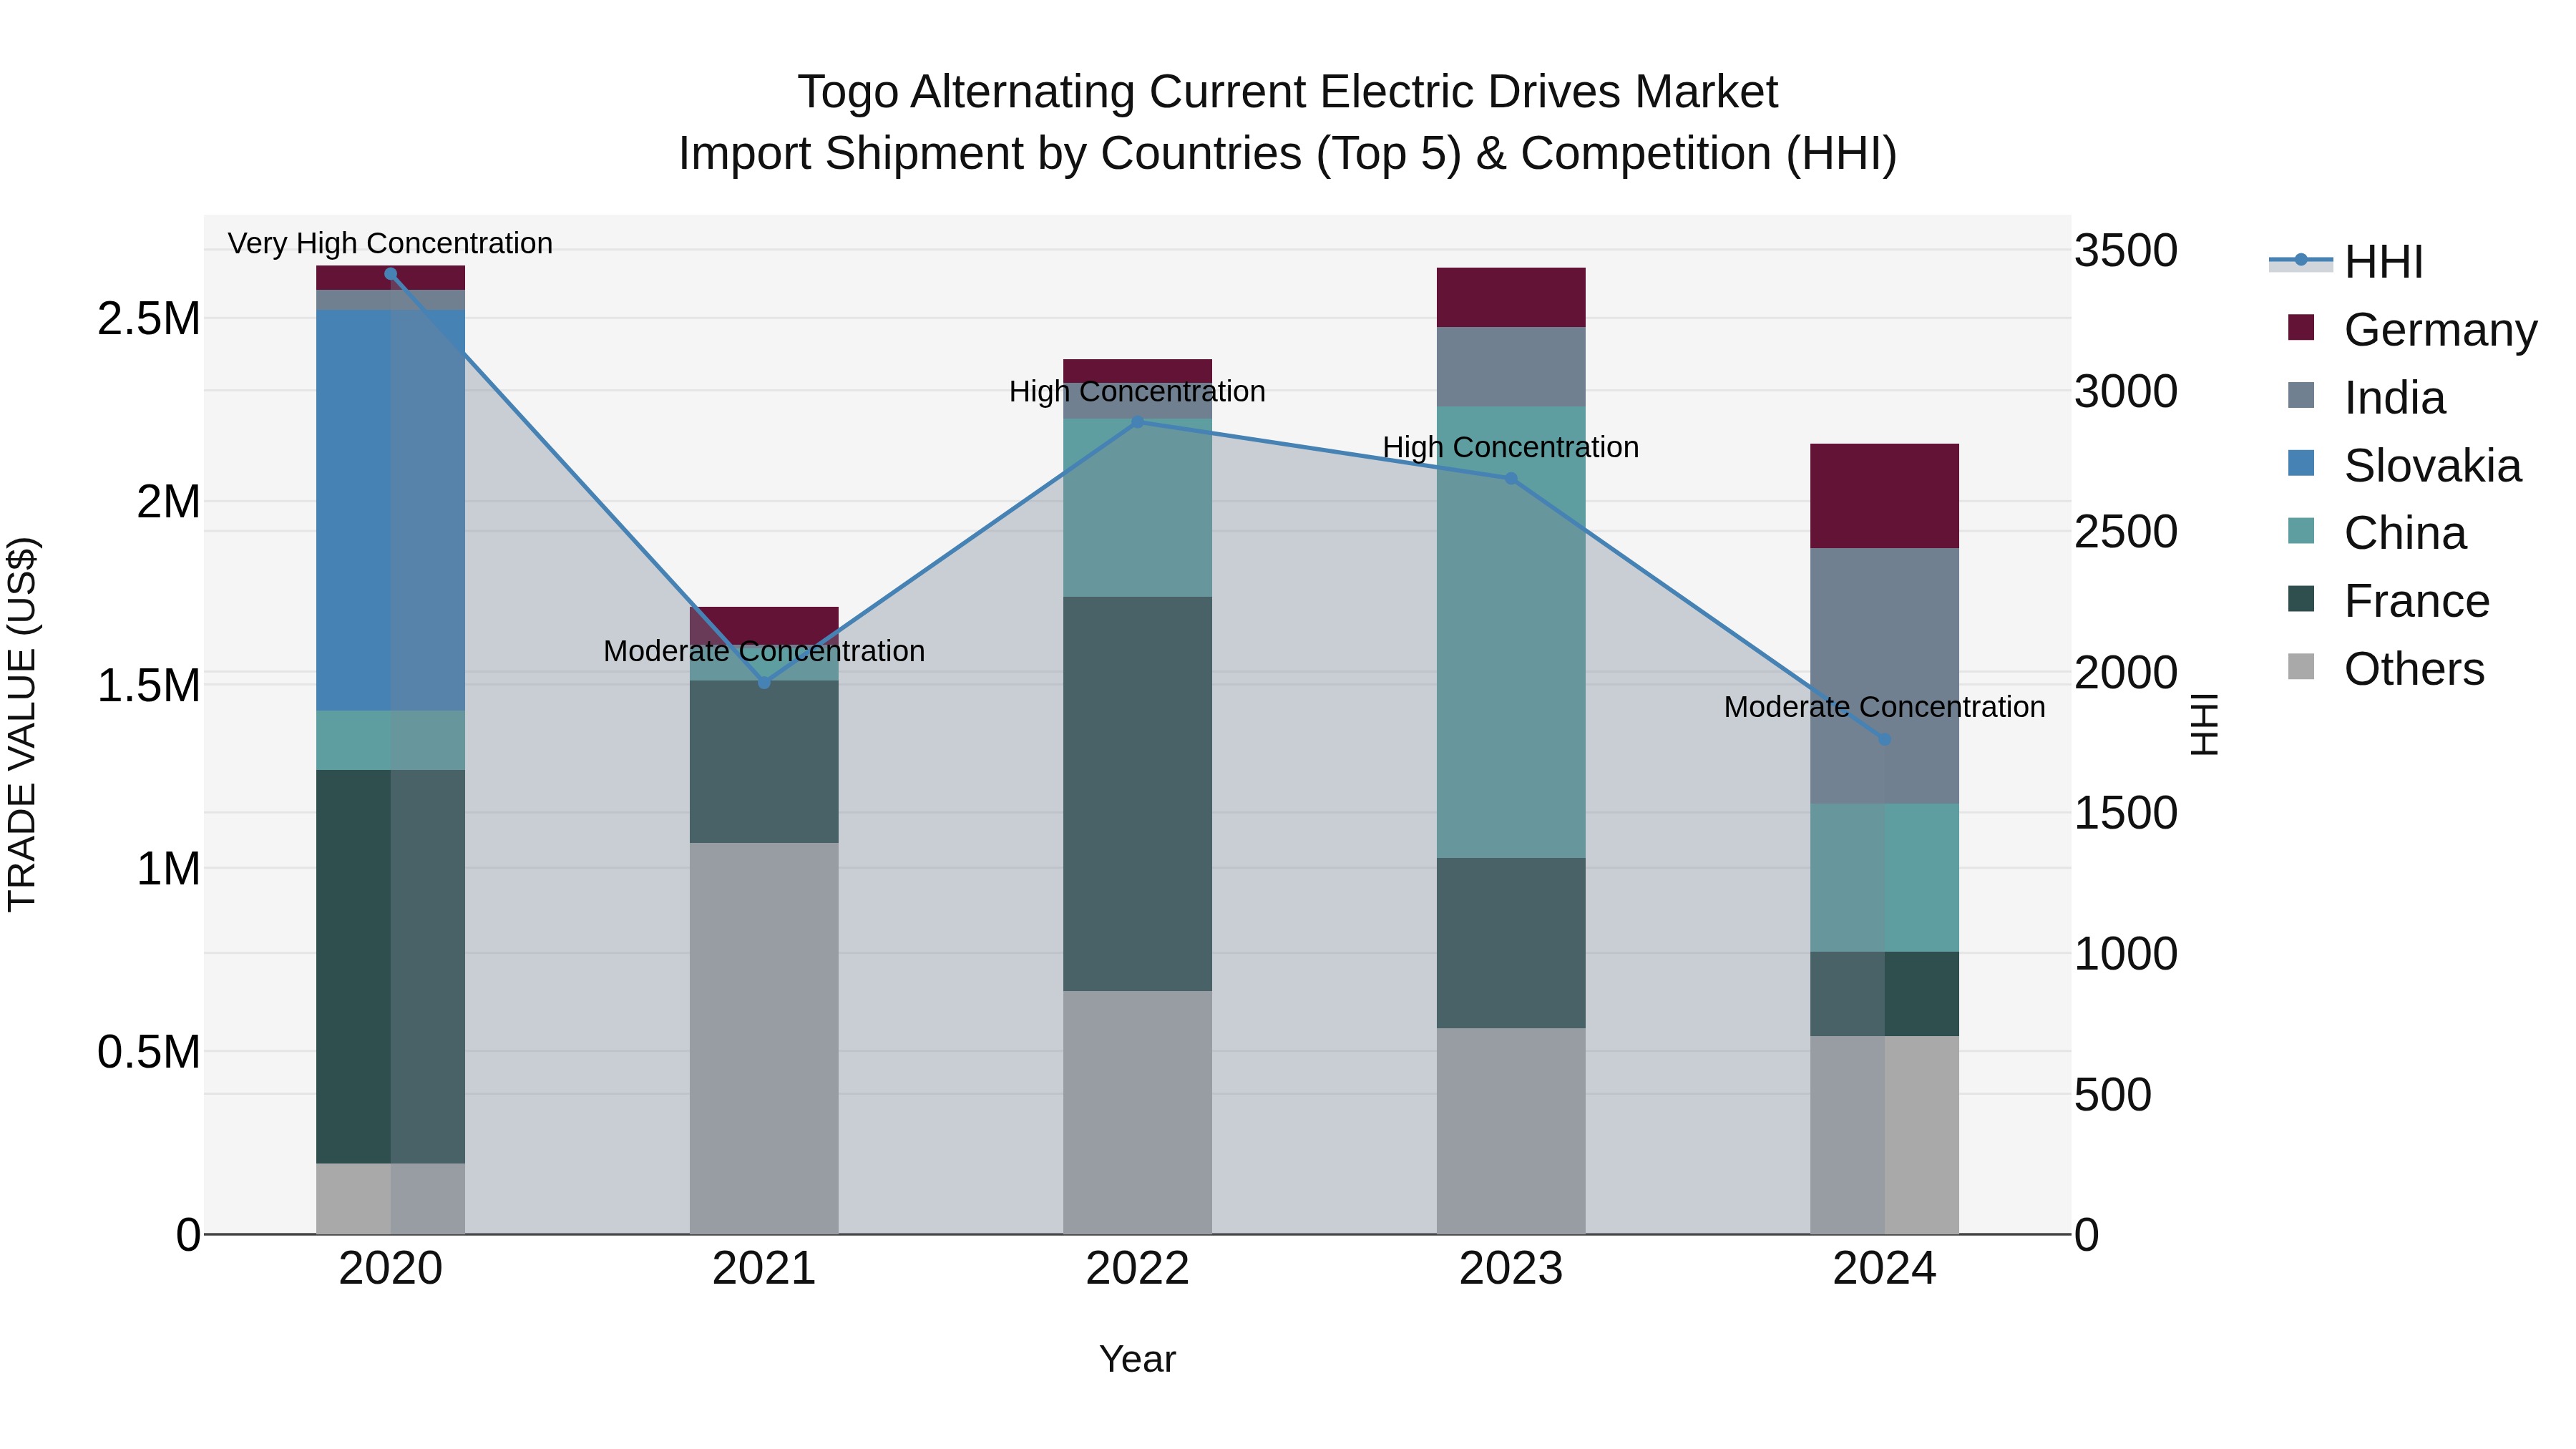Toggle the France legend entry
Viewport: 2576px width, 1449px height.
click(2388, 601)
